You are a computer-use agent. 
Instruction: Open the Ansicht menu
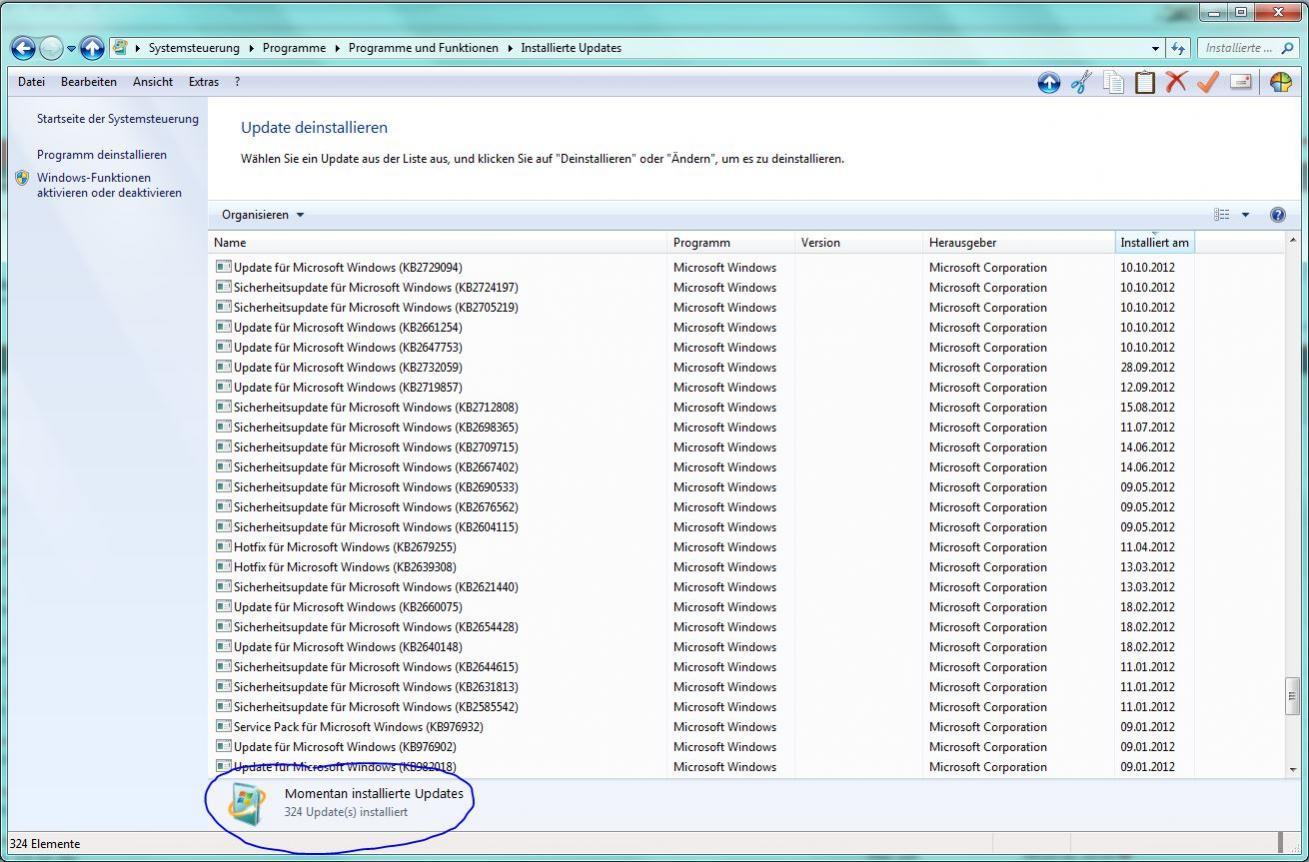(x=153, y=82)
